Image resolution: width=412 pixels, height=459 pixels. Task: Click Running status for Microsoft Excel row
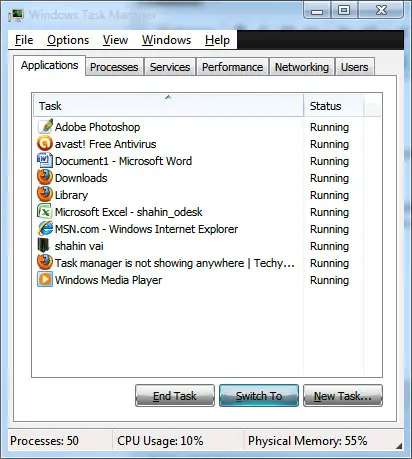point(329,212)
